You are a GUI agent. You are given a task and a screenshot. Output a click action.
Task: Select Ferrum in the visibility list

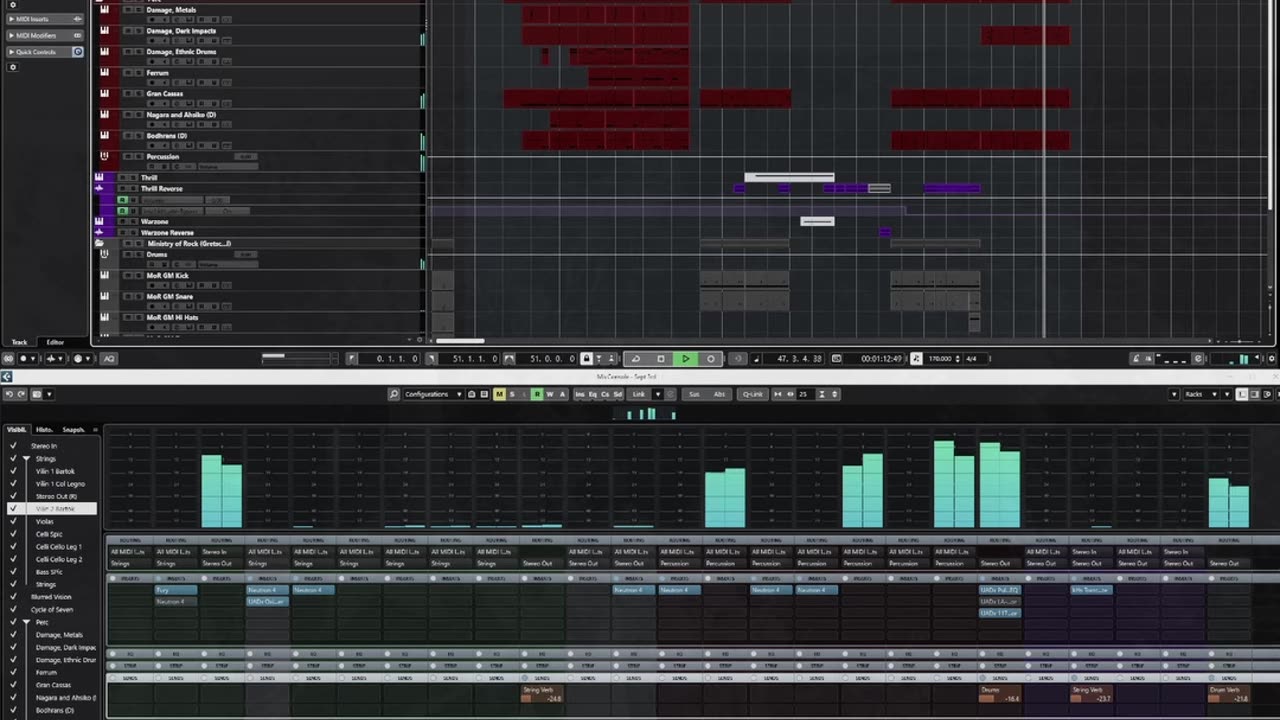point(46,672)
